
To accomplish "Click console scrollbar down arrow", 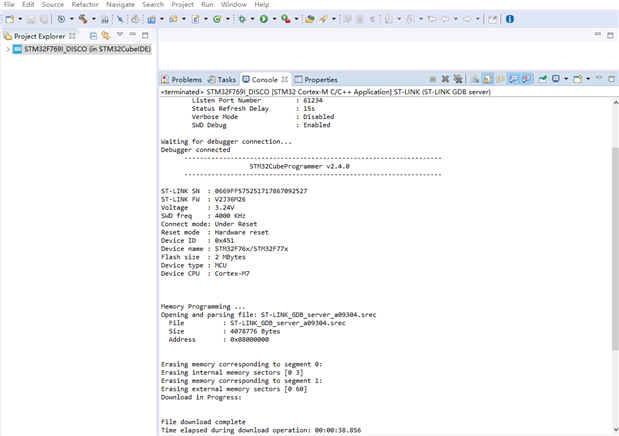I will pyautogui.click(x=615, y=430).
